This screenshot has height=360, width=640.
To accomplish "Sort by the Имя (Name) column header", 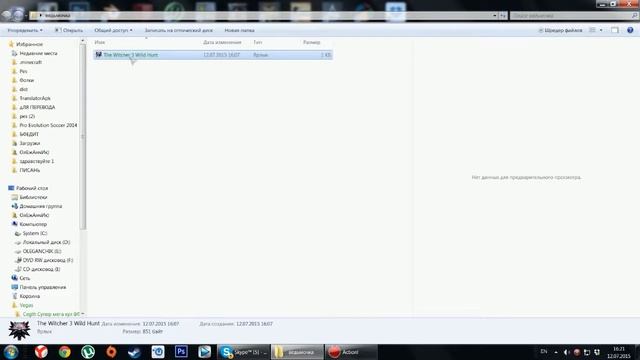I will pyautogui.click(x=100, y=42).
